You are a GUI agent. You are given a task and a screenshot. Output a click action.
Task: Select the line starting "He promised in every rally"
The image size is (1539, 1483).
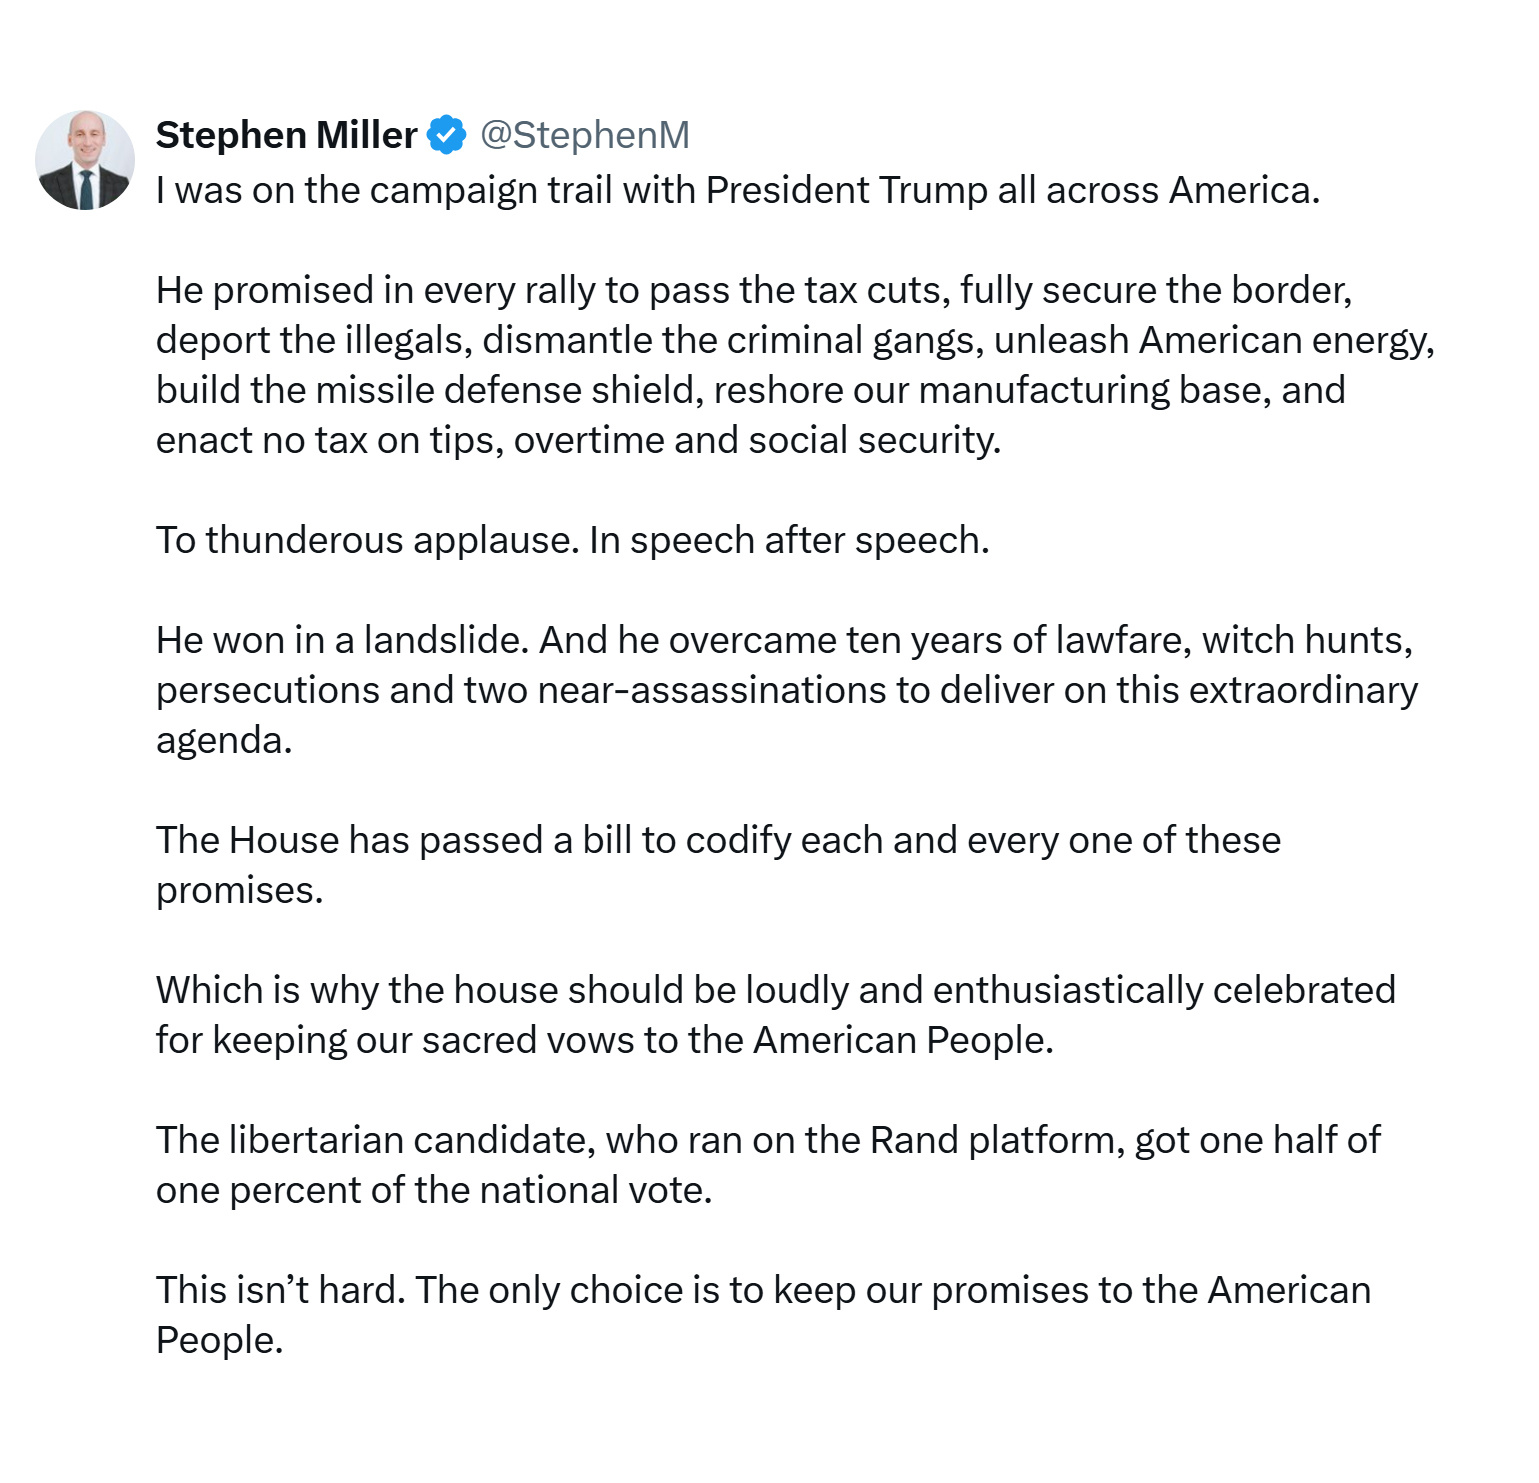coord(754,290)
